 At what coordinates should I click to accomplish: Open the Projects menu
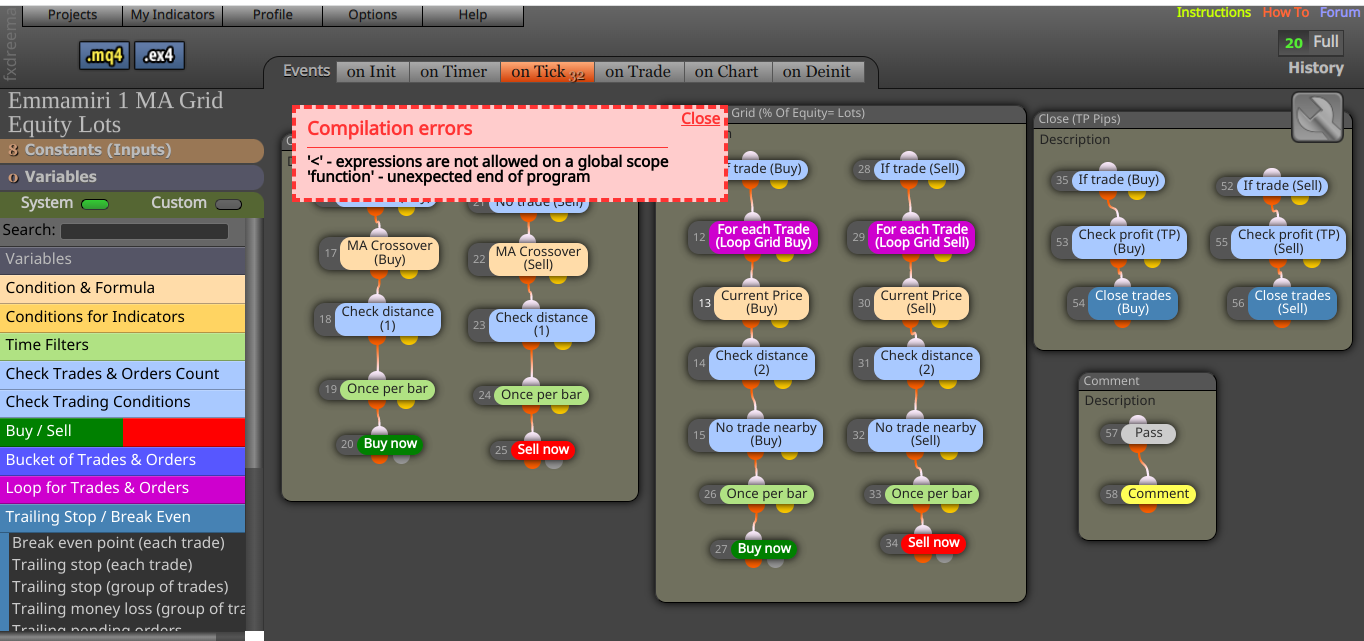pyautogui.click(x=72, y=15)
